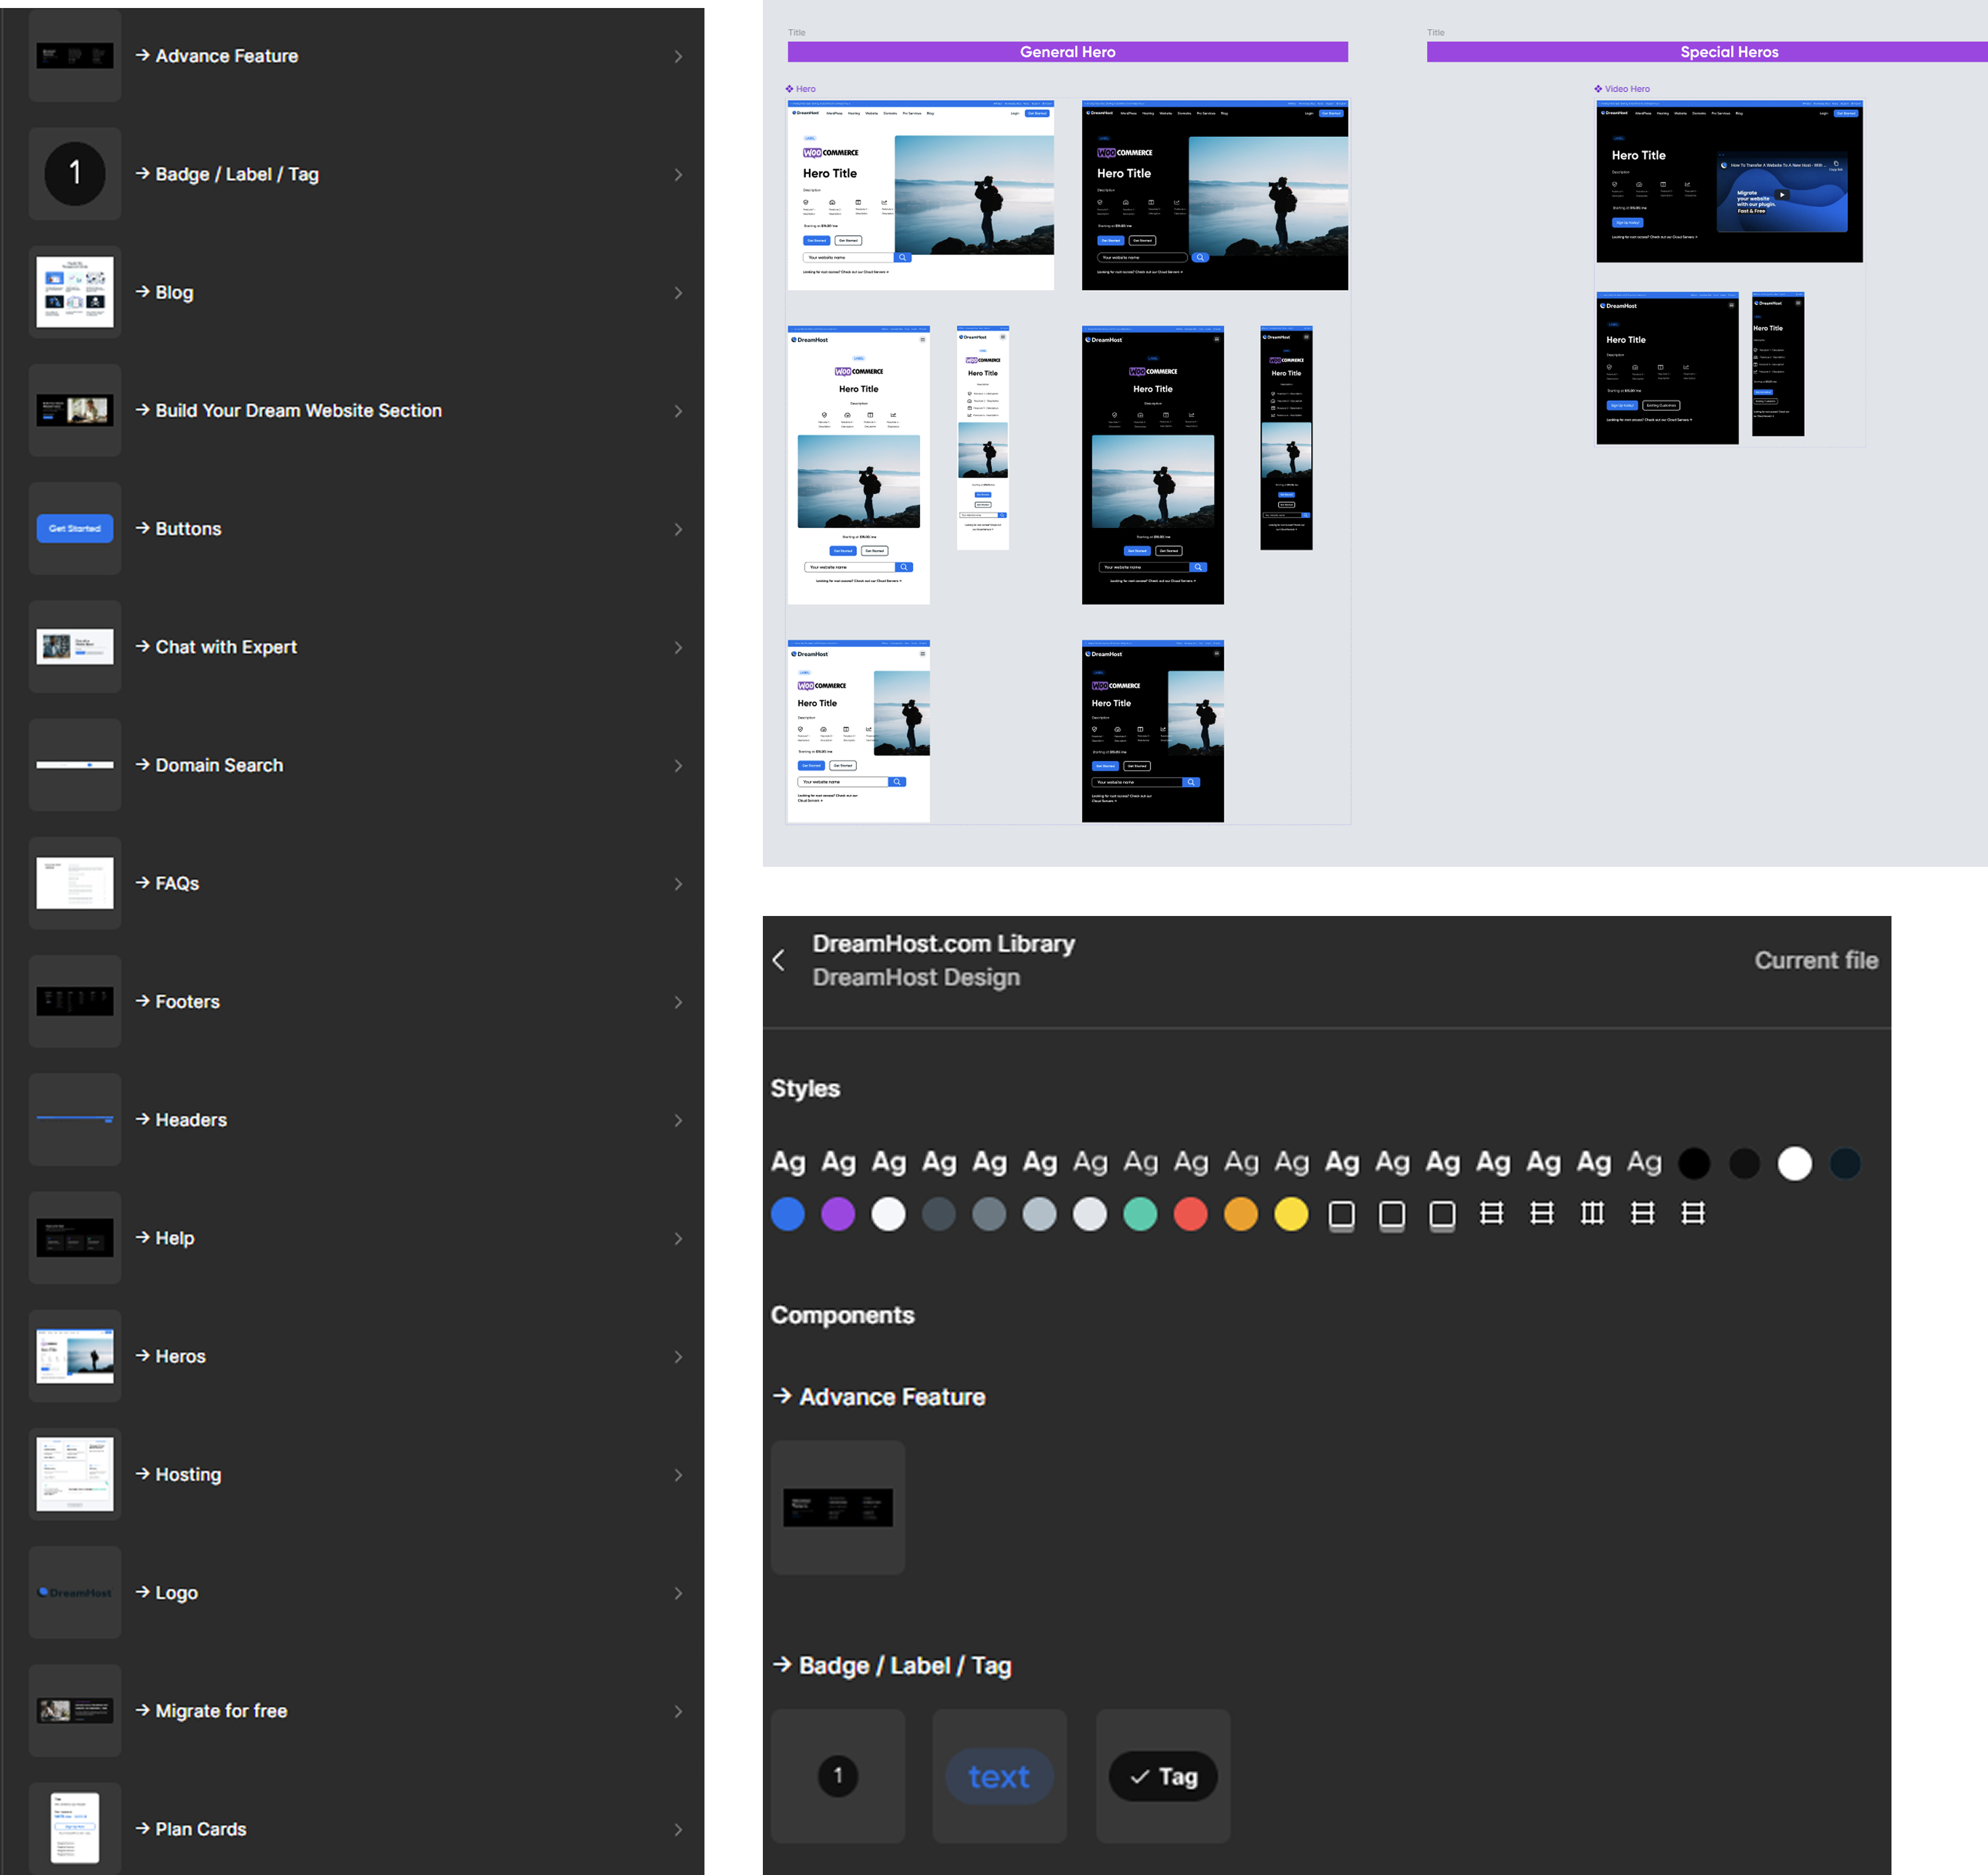Screen dimensions: 1988x1875
Task: Expand the Blog row chevron
Action: [678, 293]
